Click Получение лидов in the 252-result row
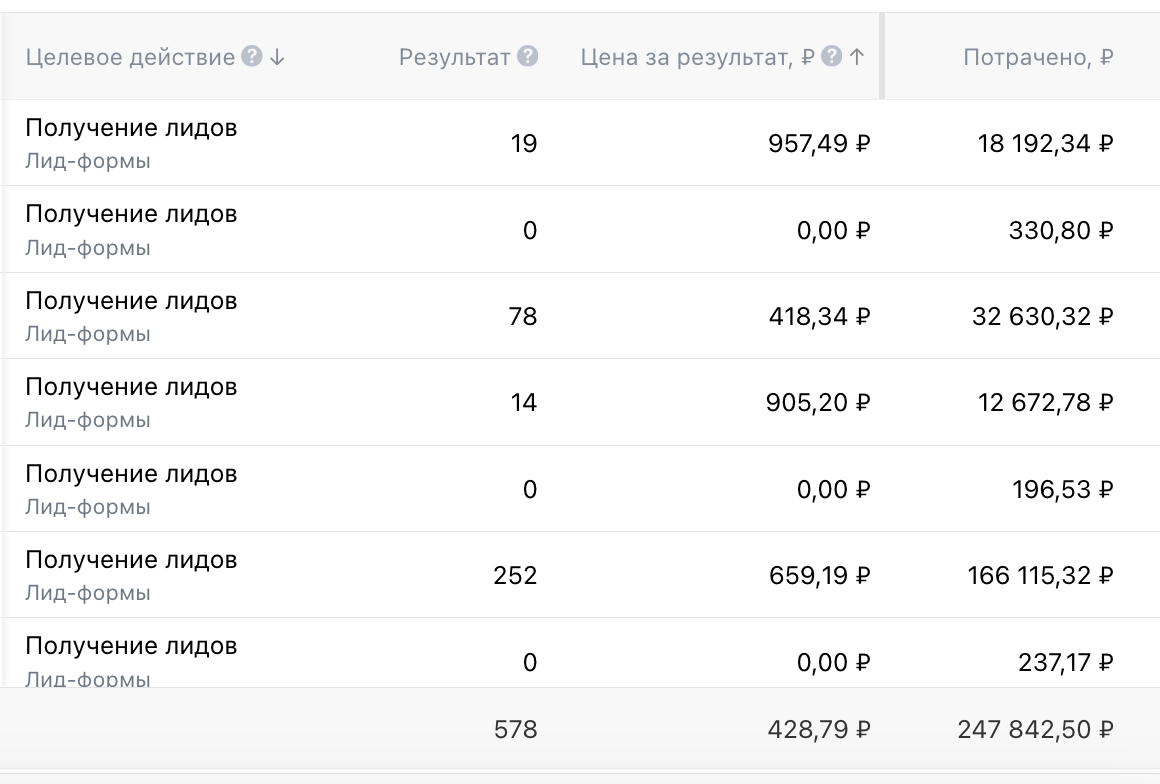The image size is (1160, 784). (131, 560)
